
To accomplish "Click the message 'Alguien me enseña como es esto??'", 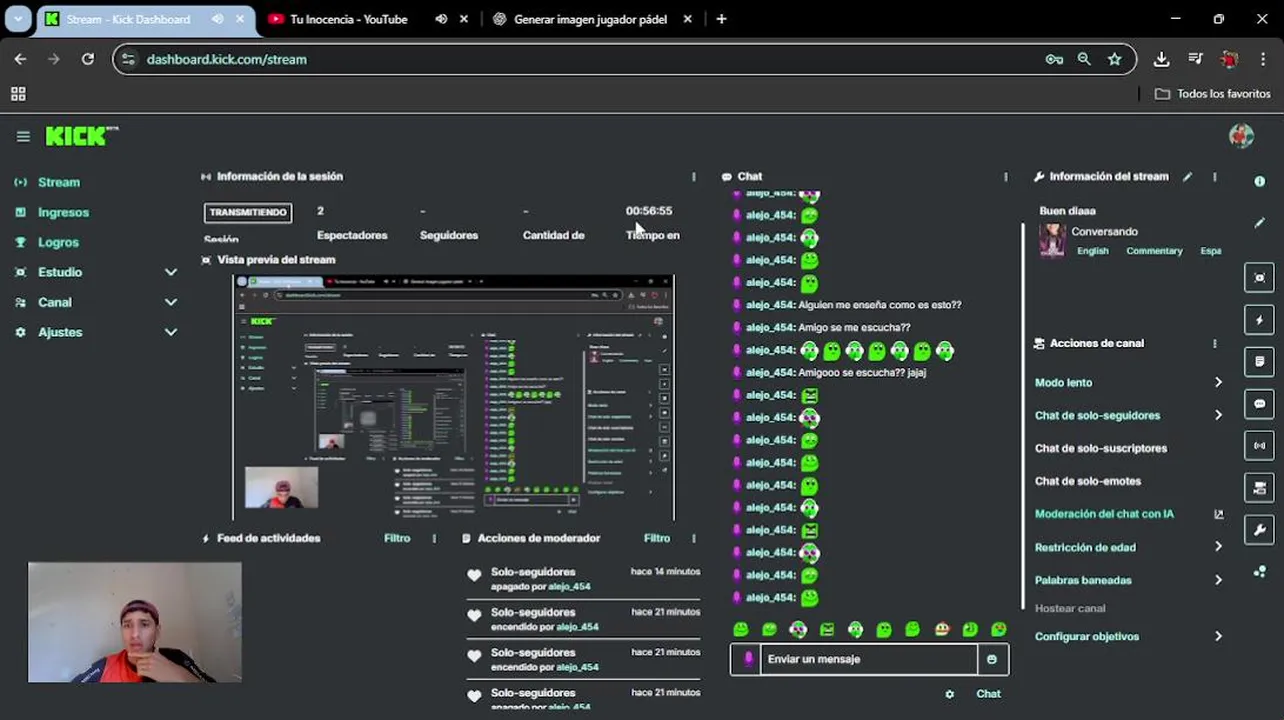I will [879, 305].
